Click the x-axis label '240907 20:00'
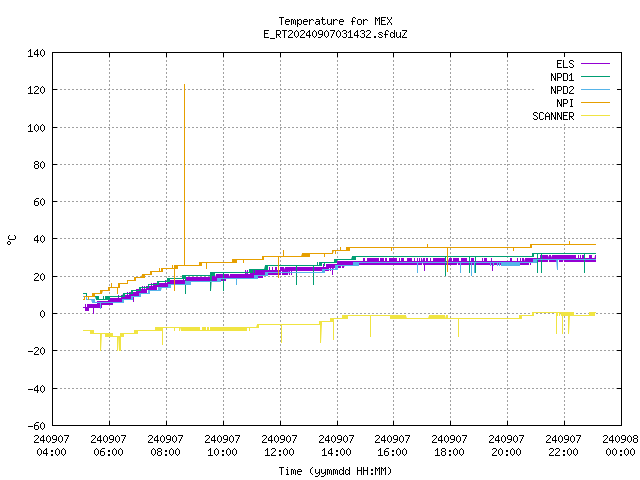 point(507,446)
